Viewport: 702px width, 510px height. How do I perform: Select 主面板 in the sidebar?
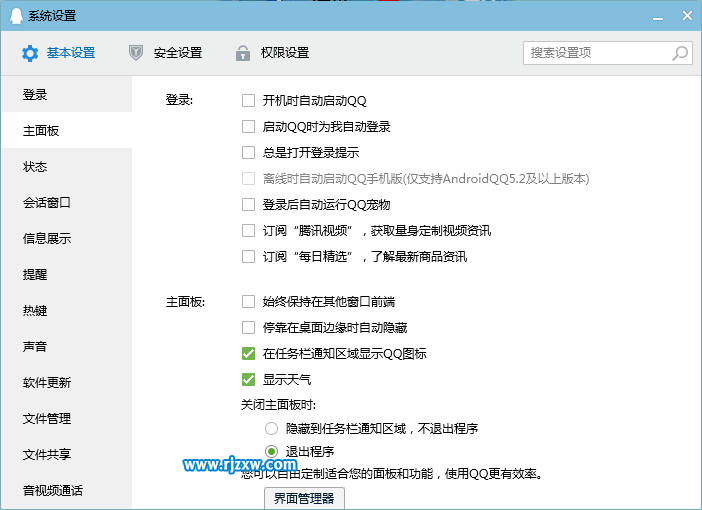click(x=67, y=130)
